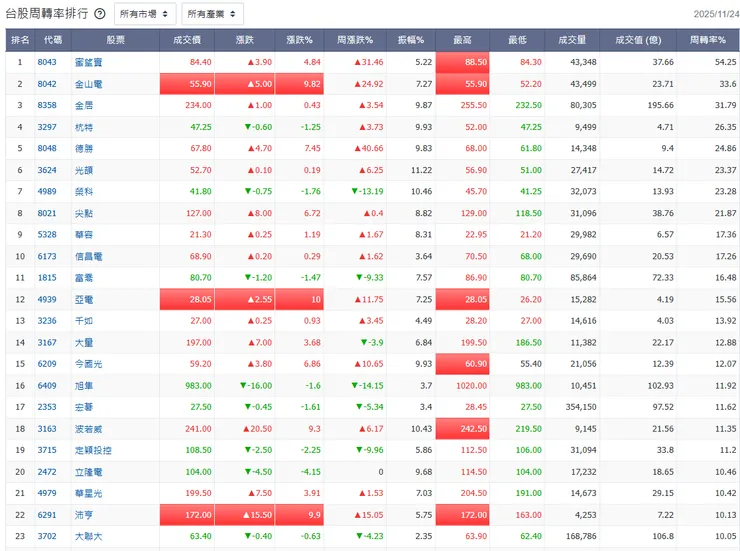
Task: Open stock code 5328 link
Action: (47, 234)
